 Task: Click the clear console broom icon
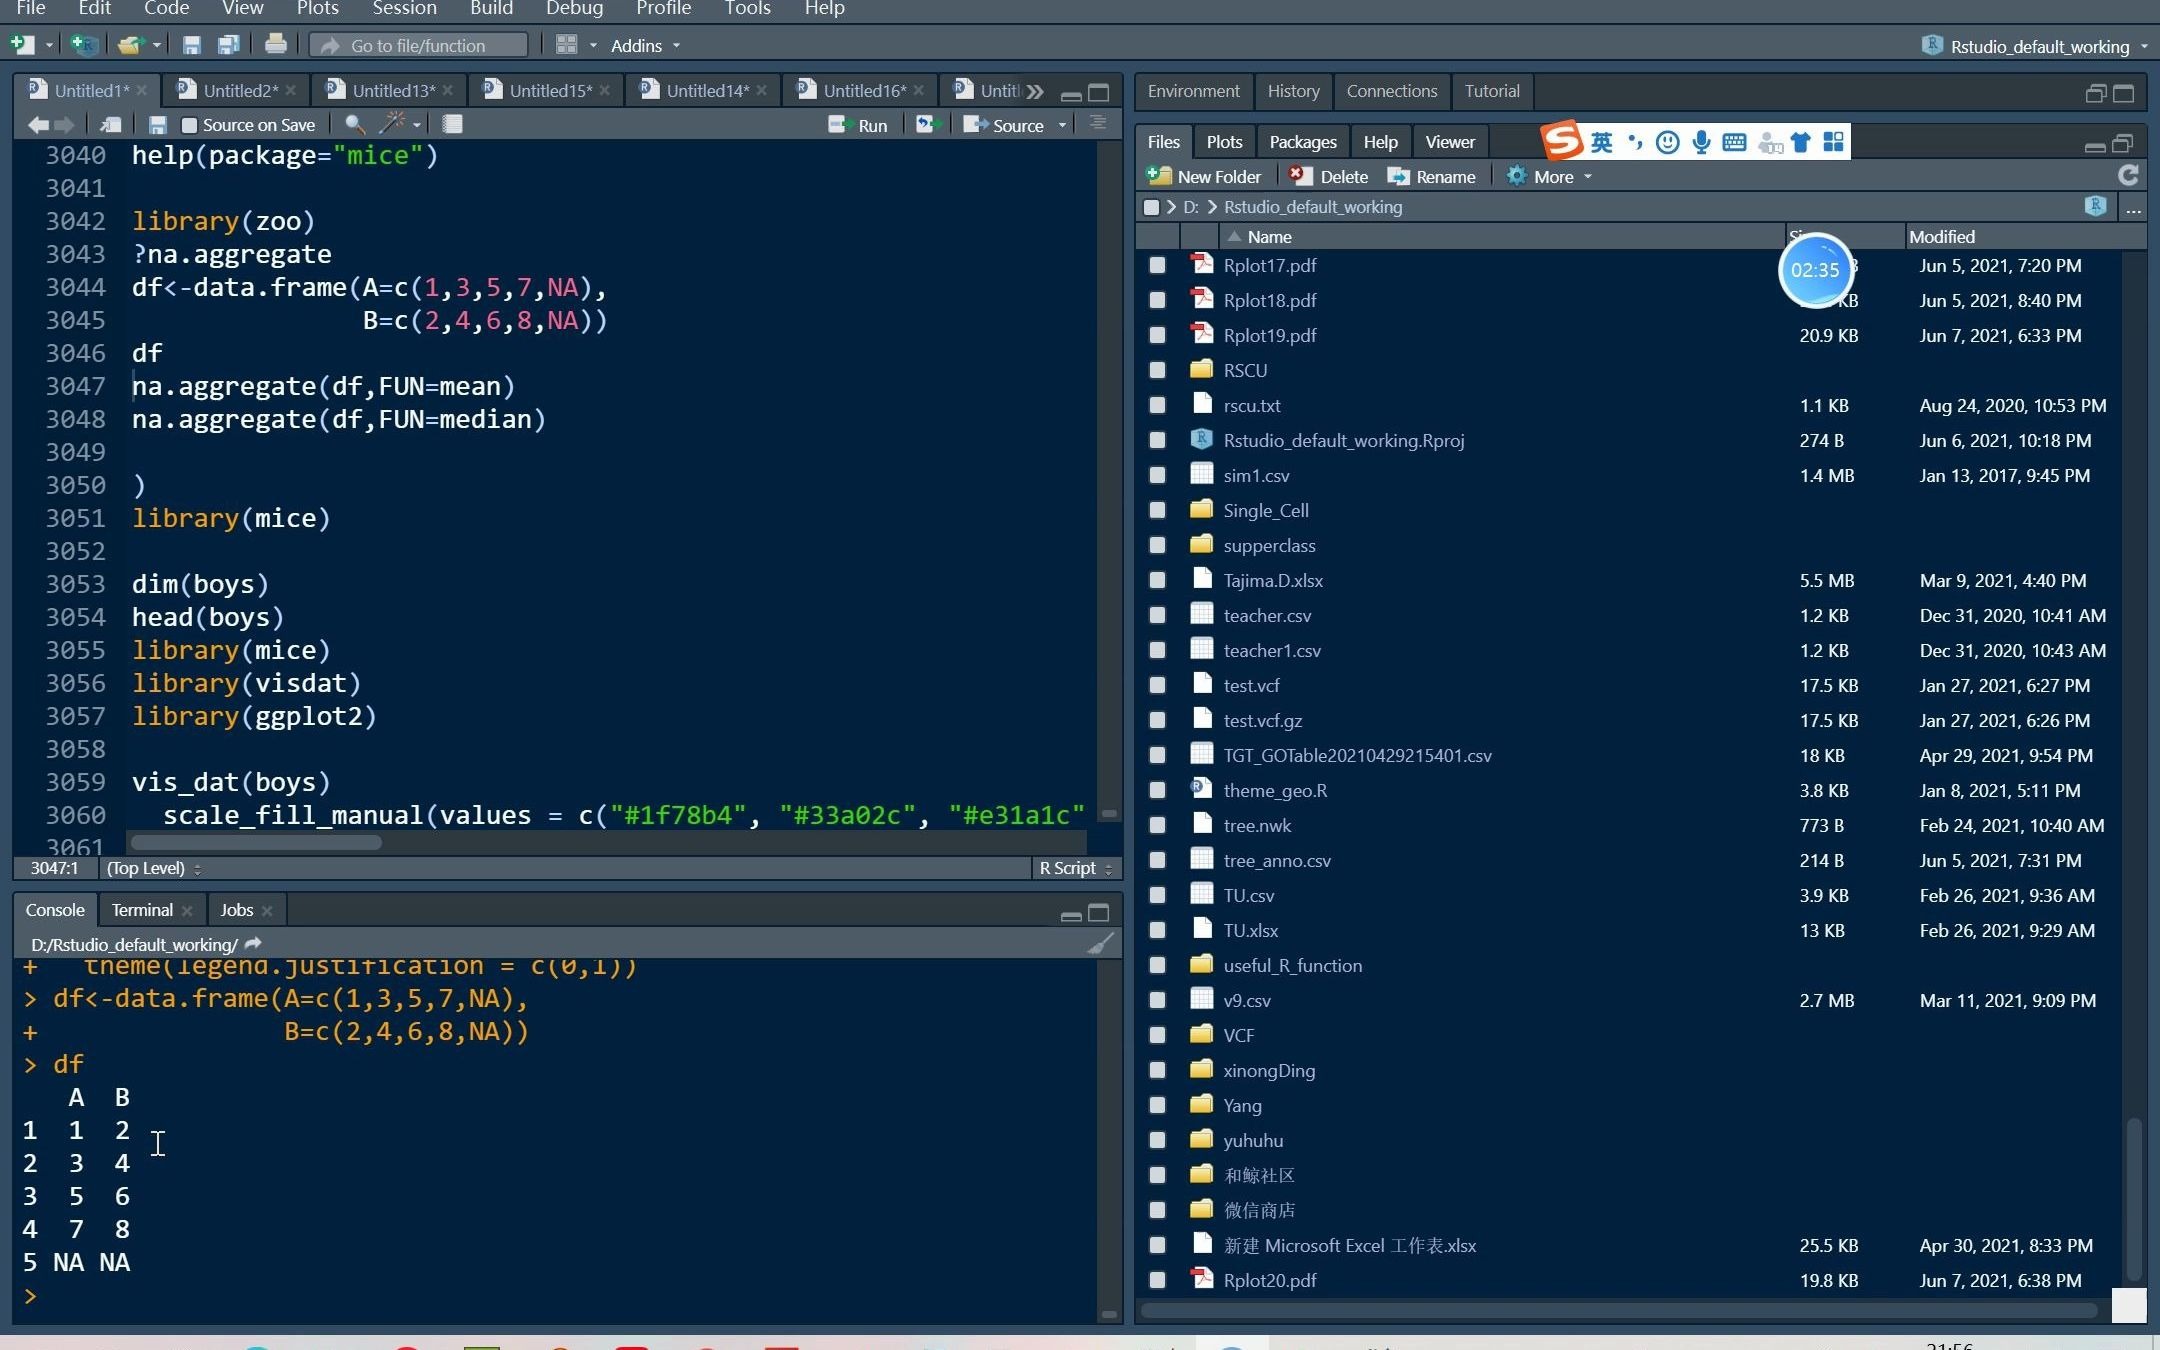click(x=1099, y=944)
